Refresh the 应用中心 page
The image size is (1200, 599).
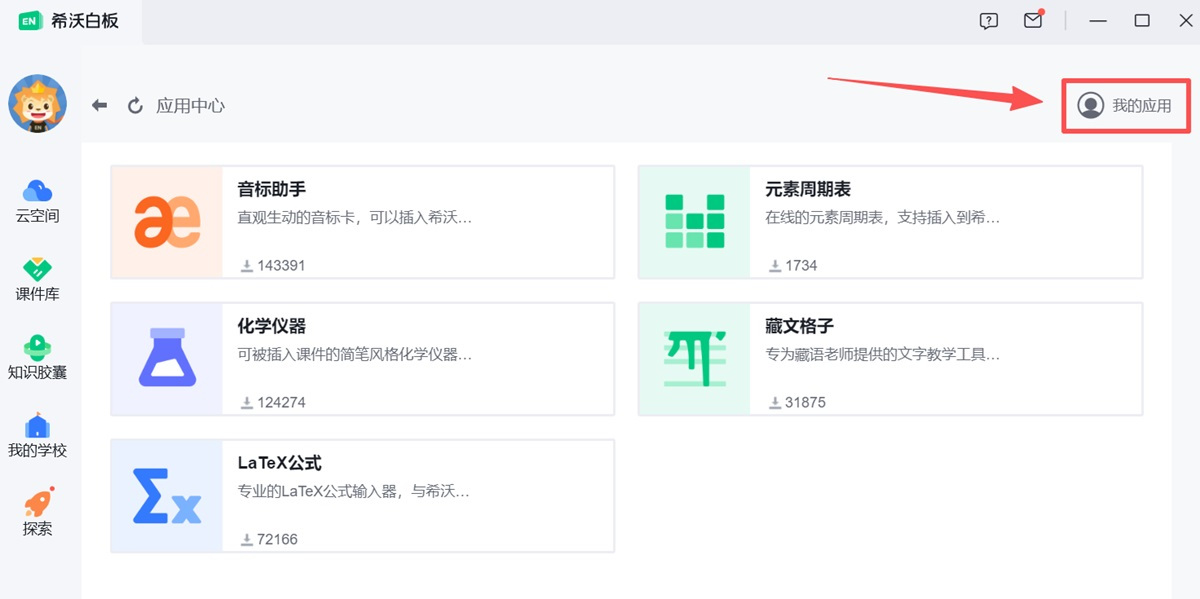coord(135,105)
